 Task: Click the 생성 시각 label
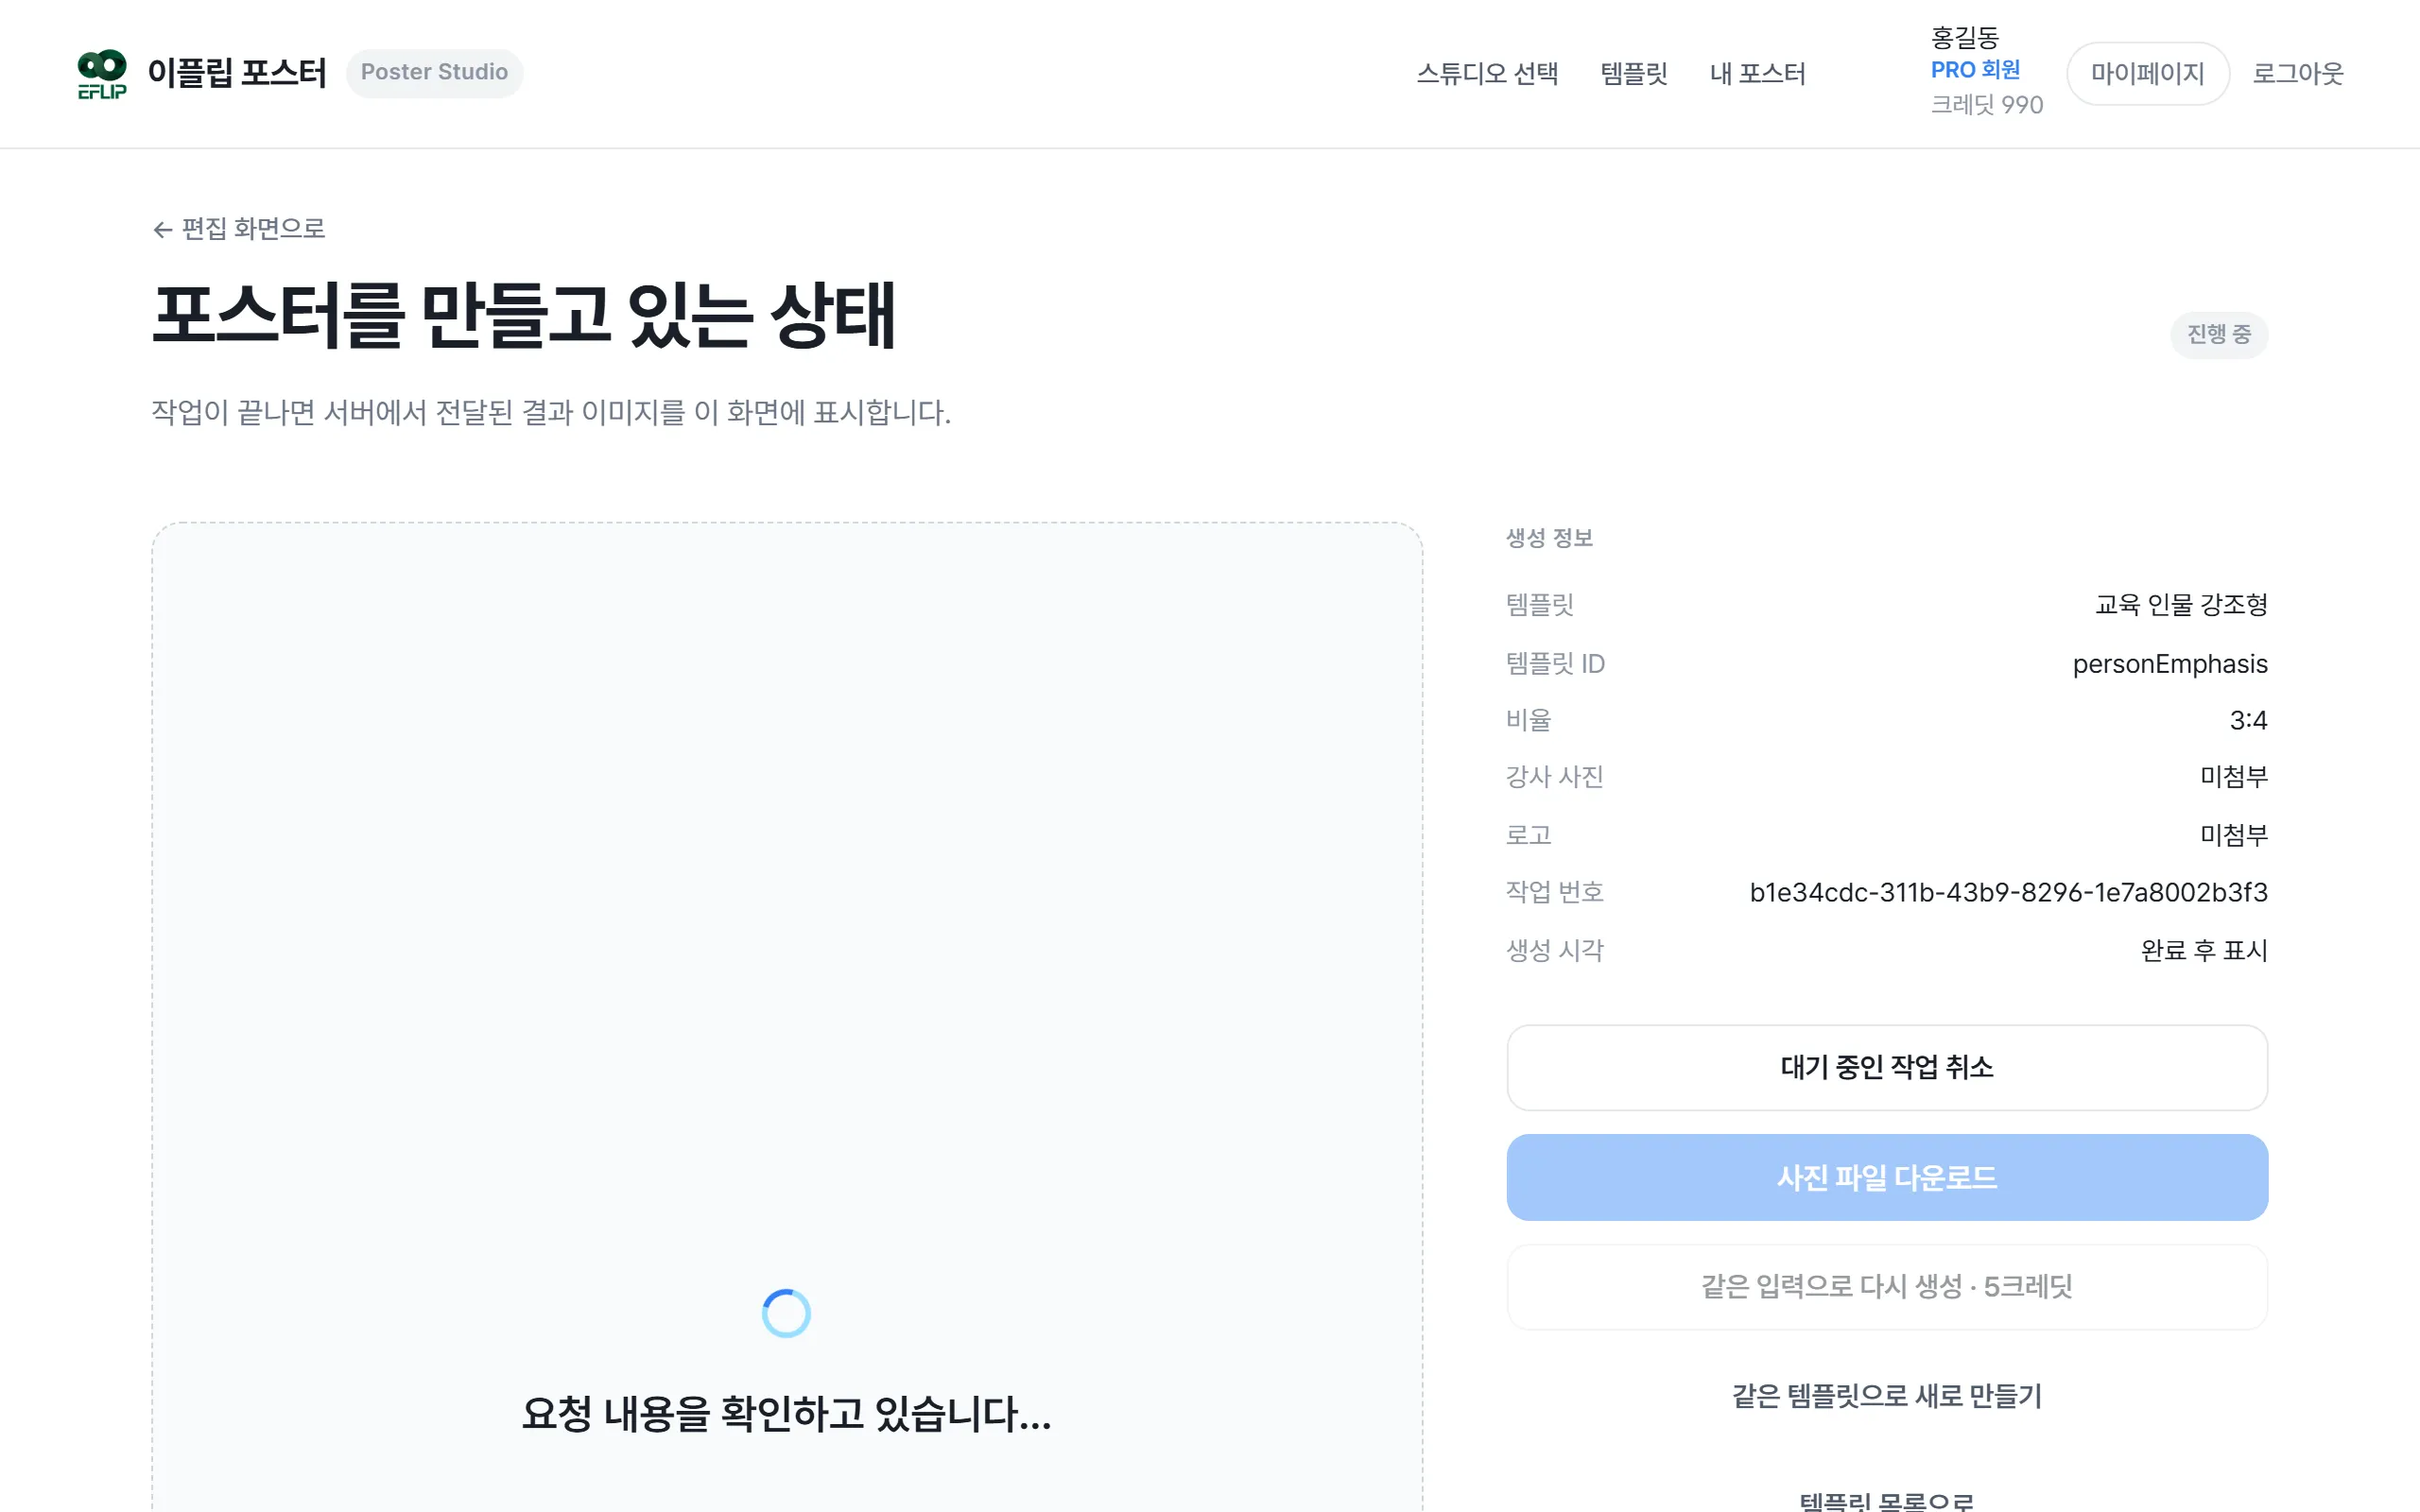tap(1555, 950)
